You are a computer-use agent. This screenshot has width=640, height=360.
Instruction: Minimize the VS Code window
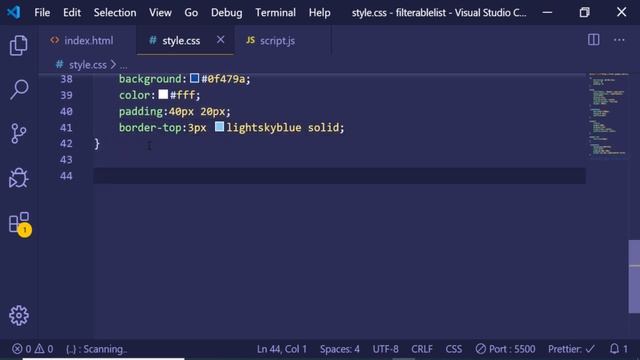(547, 12)
